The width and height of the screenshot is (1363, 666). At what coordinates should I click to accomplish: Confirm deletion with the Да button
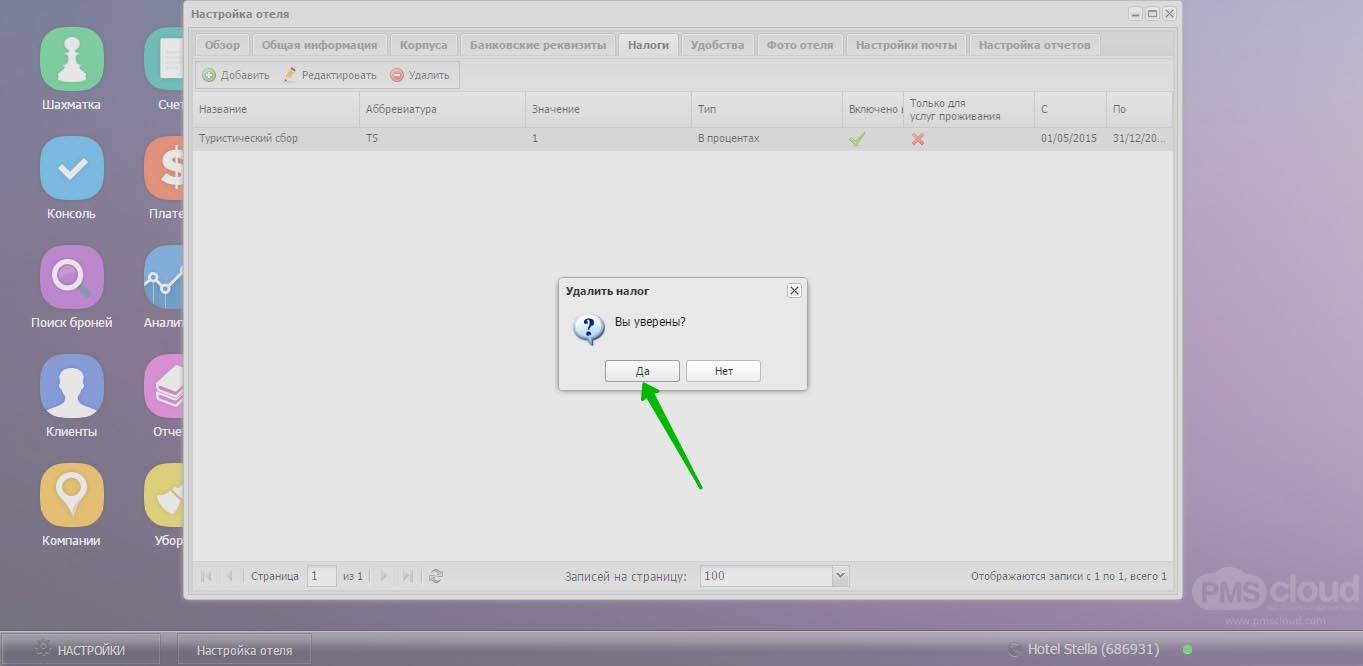pos(643,371)
